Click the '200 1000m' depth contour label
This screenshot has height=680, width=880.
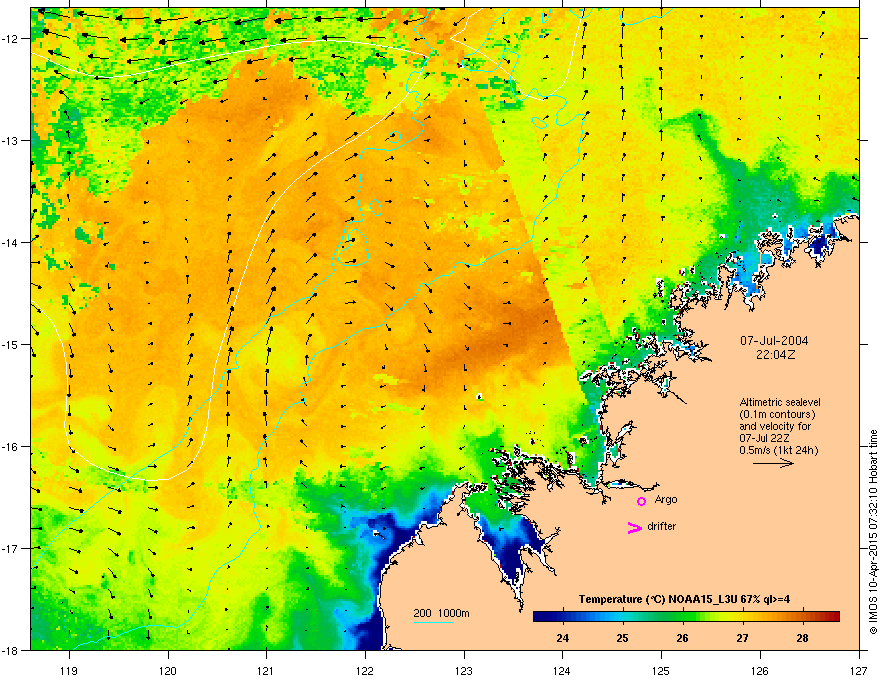coord(441,613)
